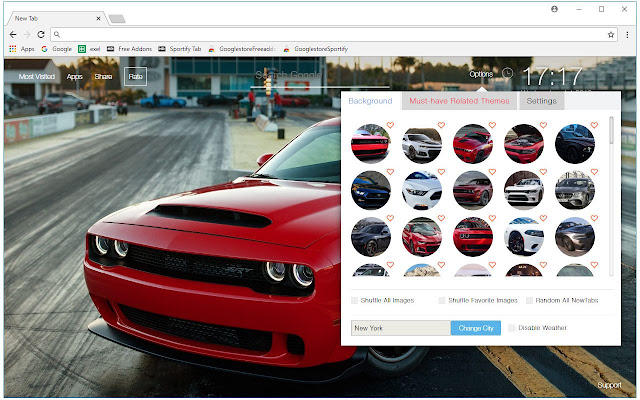Bookmark this page with the star icon
The image size is (640, 400).
pos(611,35)
